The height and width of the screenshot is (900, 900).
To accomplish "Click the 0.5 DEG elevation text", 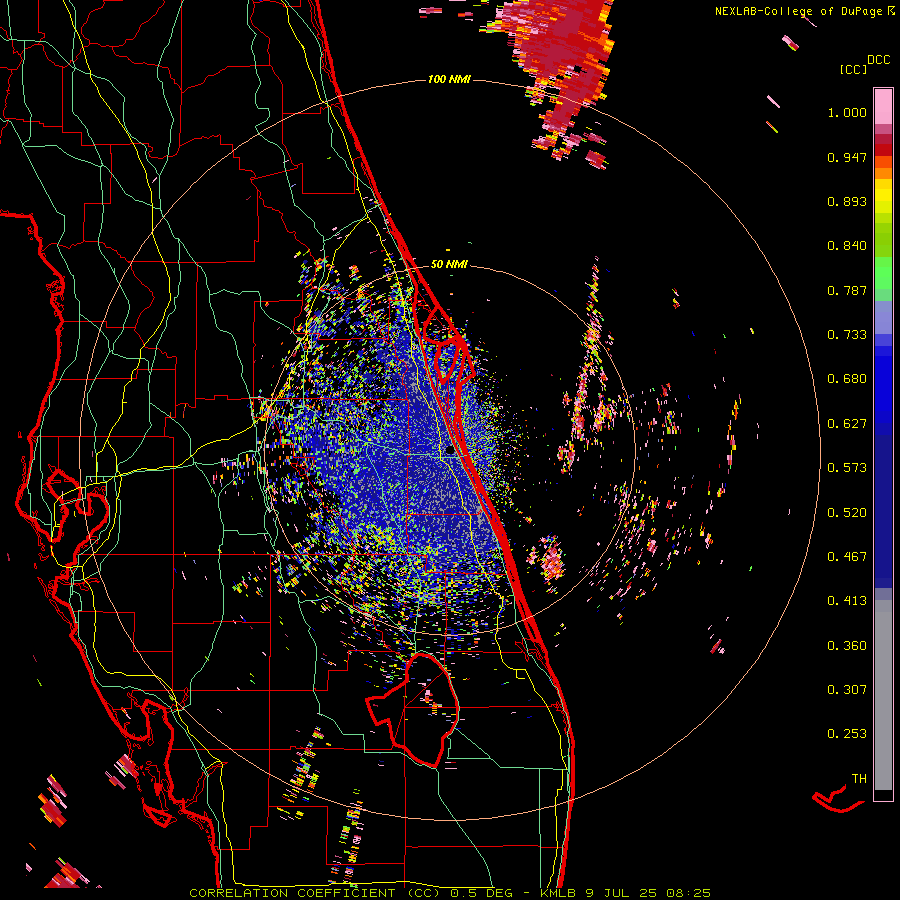I will (481, 893).
